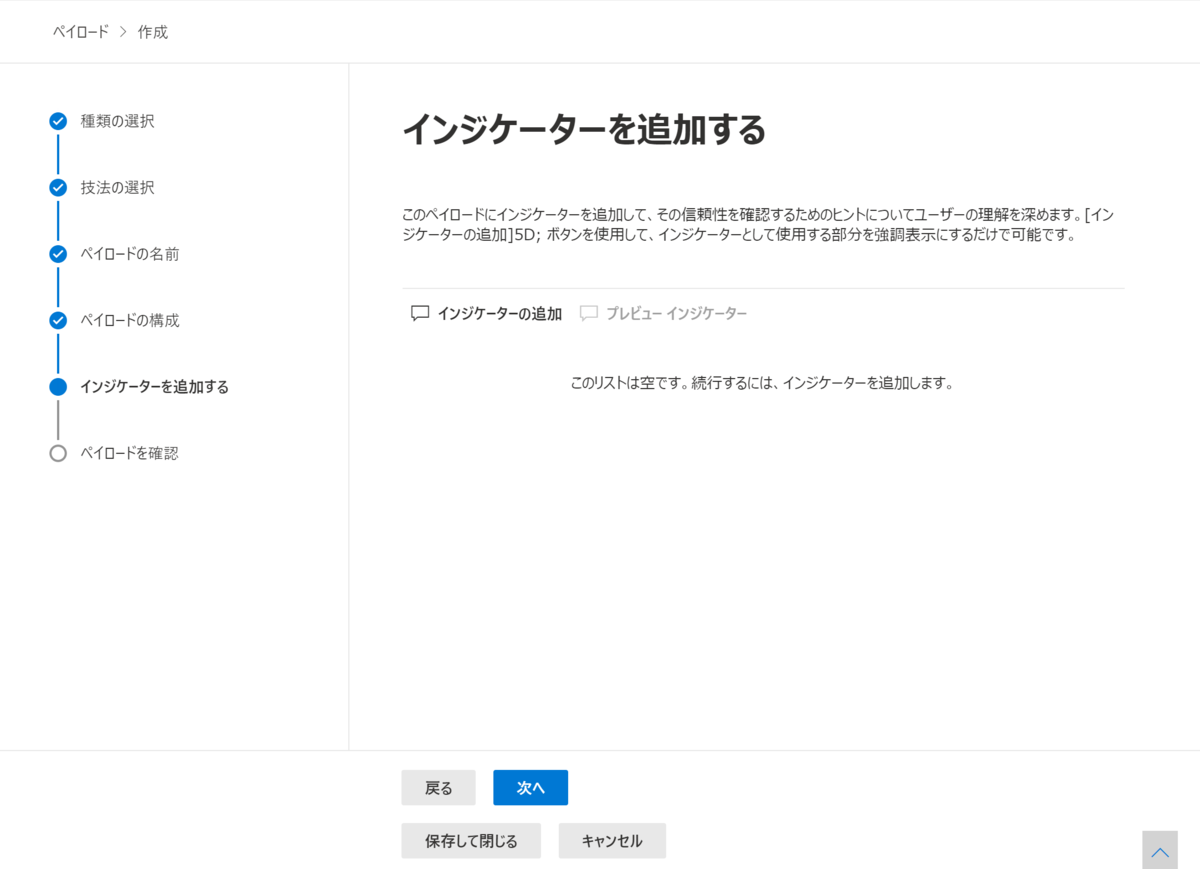The image size is (1200, 869).
Task: Click the filled circle for インジケーターを追加する step
Action: (x=58, y=387)
